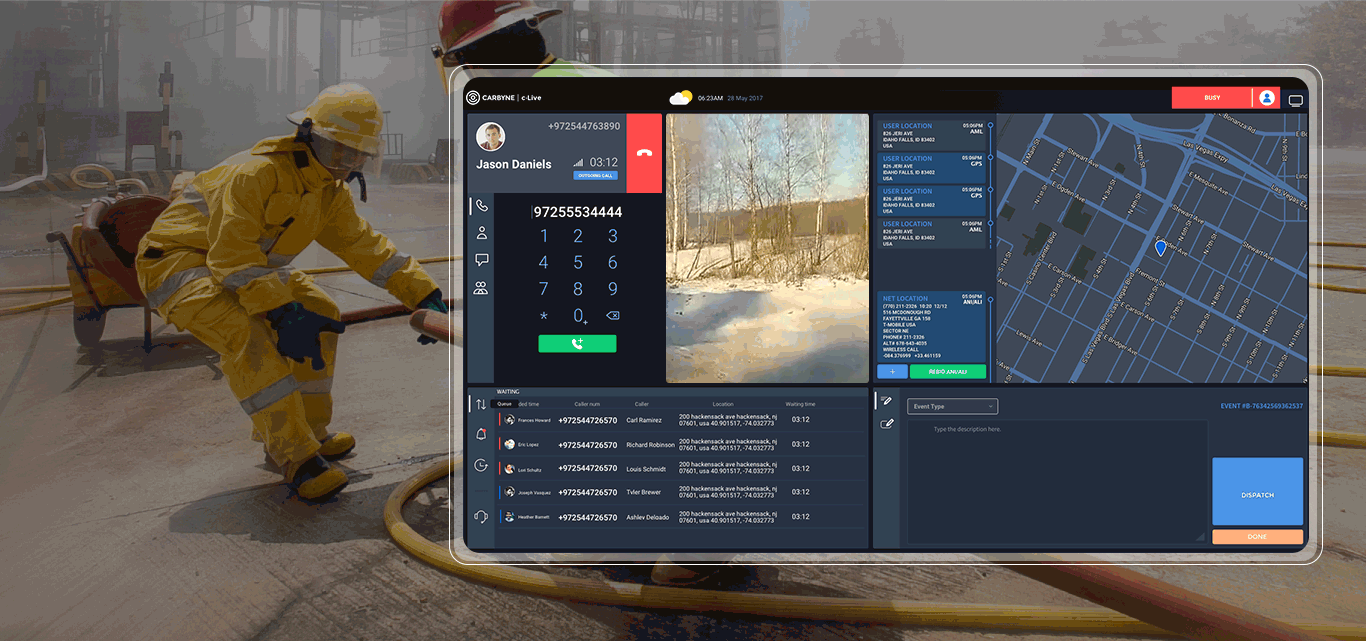The image size is (1366, 641).
Task: Open the group contacts icon
Action: pyautogui.click(x=481, y=288)
